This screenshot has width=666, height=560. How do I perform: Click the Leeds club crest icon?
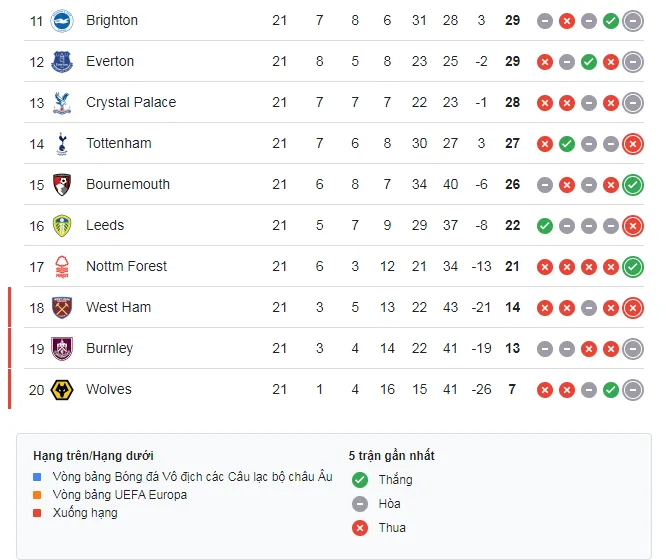[x=62, y=225]
